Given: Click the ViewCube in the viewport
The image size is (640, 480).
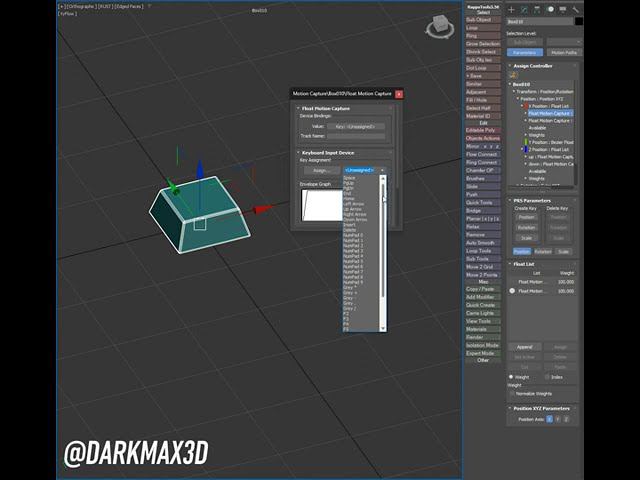Looking at the screenshot, I should pos(440,27).
